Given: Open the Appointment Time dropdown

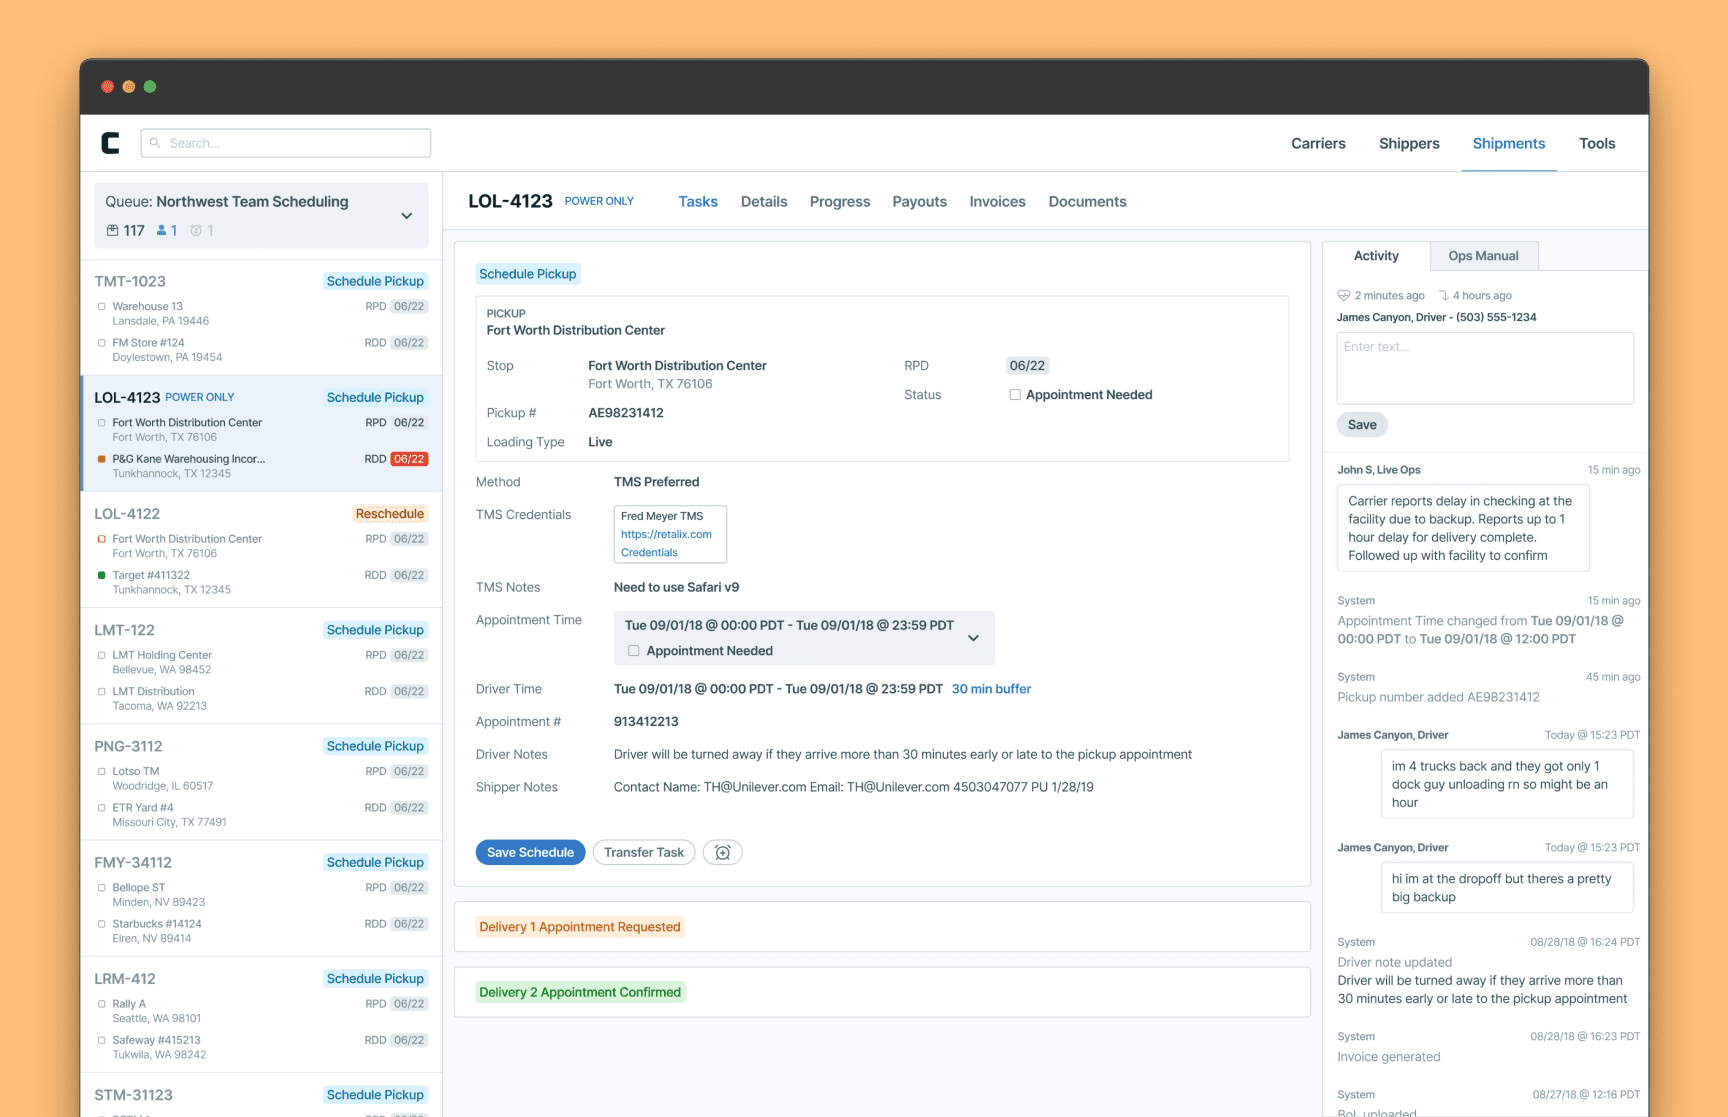Looking at the screenshot, I should [x=973, y=638].
